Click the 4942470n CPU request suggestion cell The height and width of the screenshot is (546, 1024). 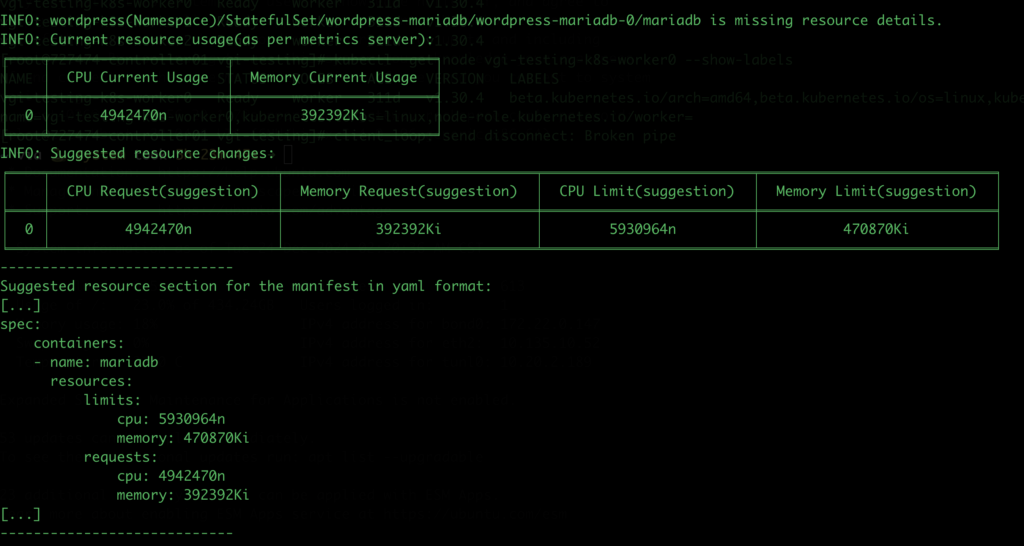tap(163, 229)
